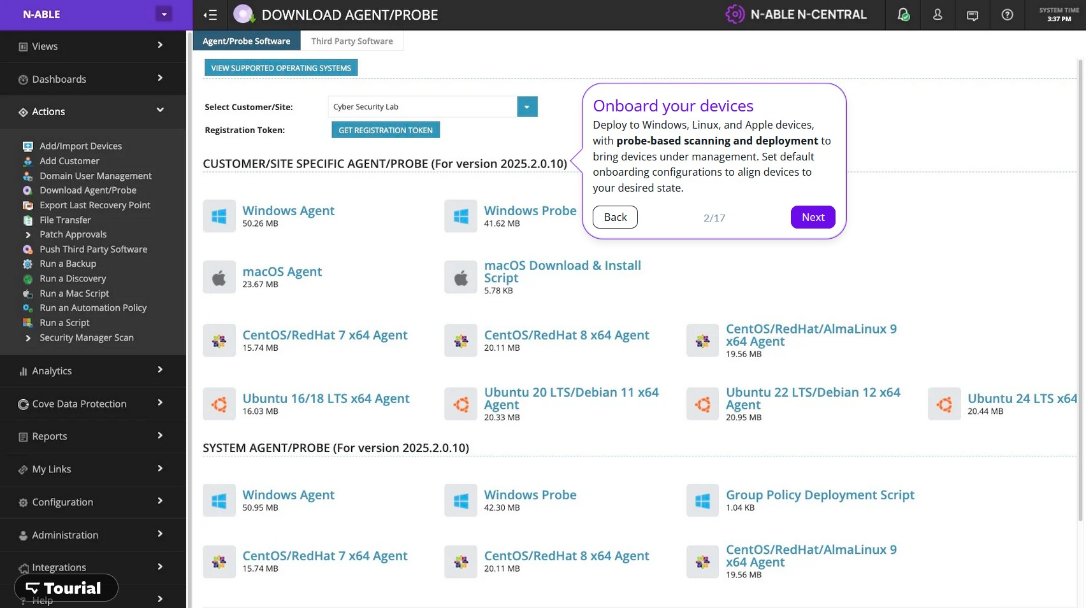This screenshot has width=1086, height=608.
Task: Click the Run a Script icon
Action: 28,323
